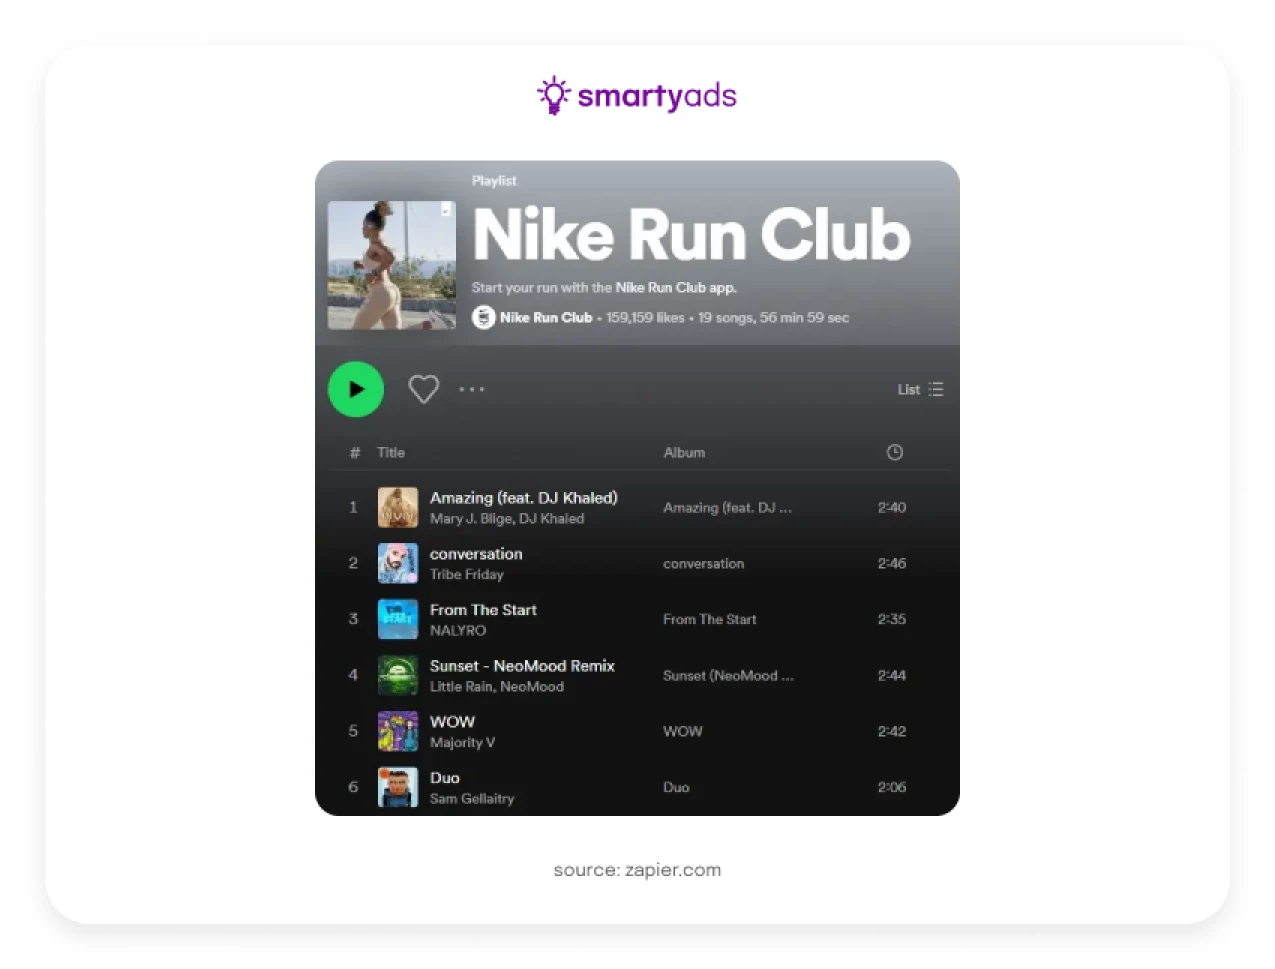Open the Sunset (NeoMood ... album link
The image size is (1275, 969).
(728, 676)
